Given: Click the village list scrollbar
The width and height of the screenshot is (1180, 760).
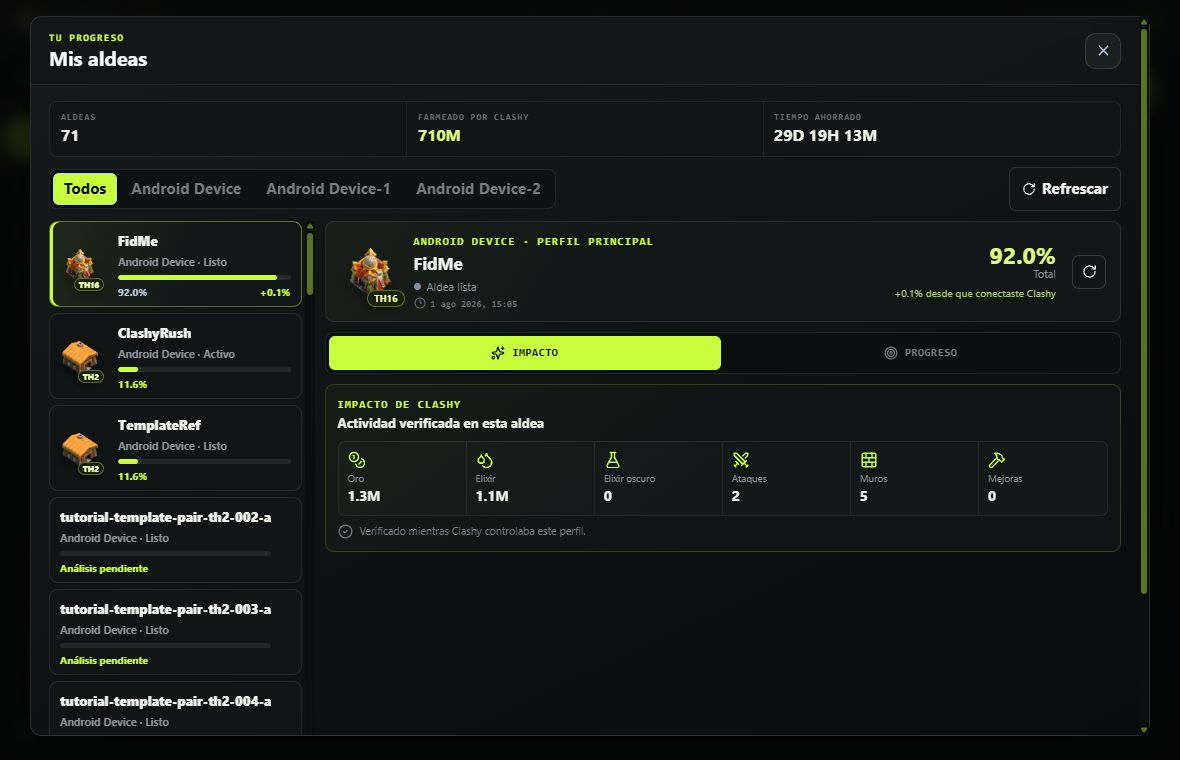Looking at the screenshot, I should (309, 263).
